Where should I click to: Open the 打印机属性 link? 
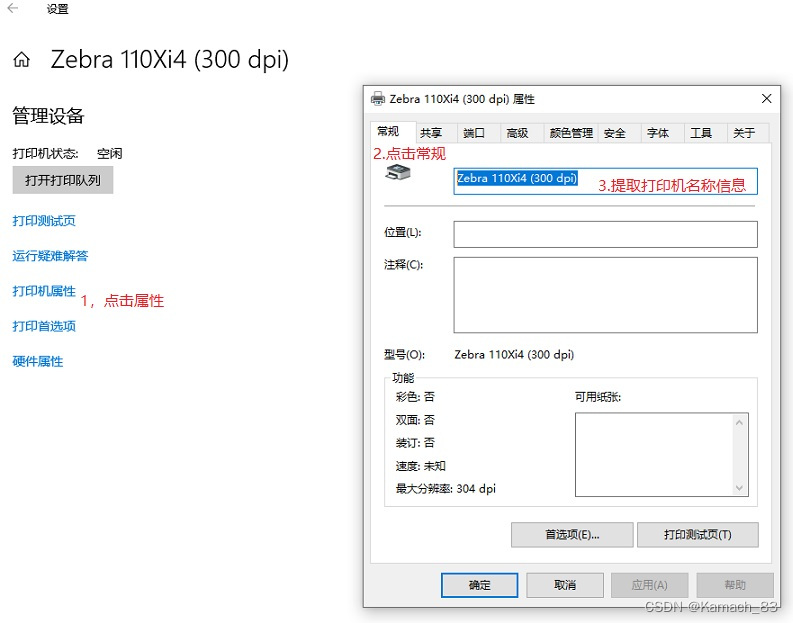point(44,291)
